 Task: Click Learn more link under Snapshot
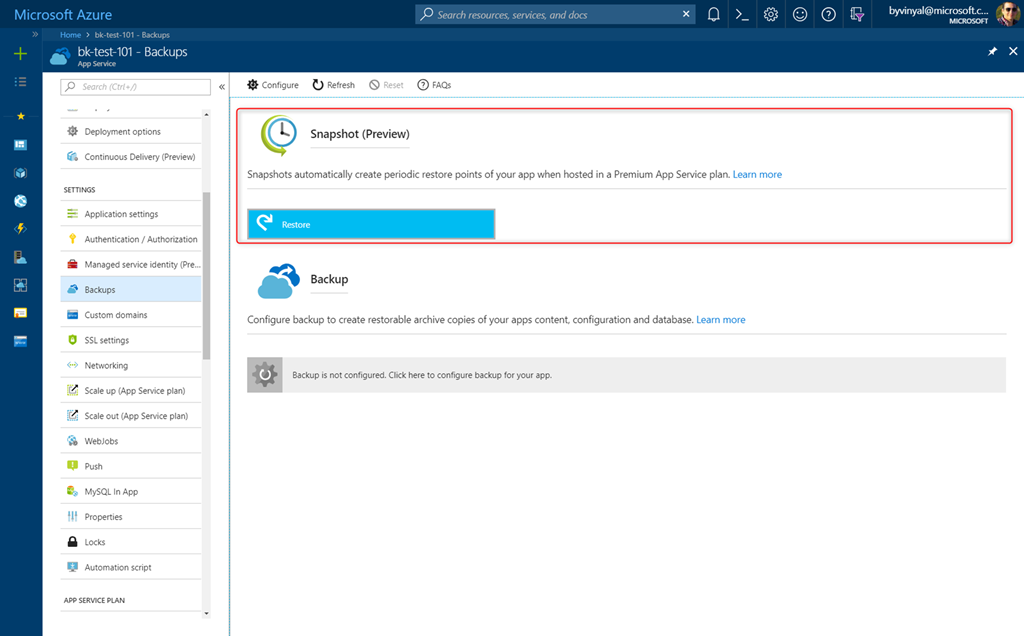757,174
